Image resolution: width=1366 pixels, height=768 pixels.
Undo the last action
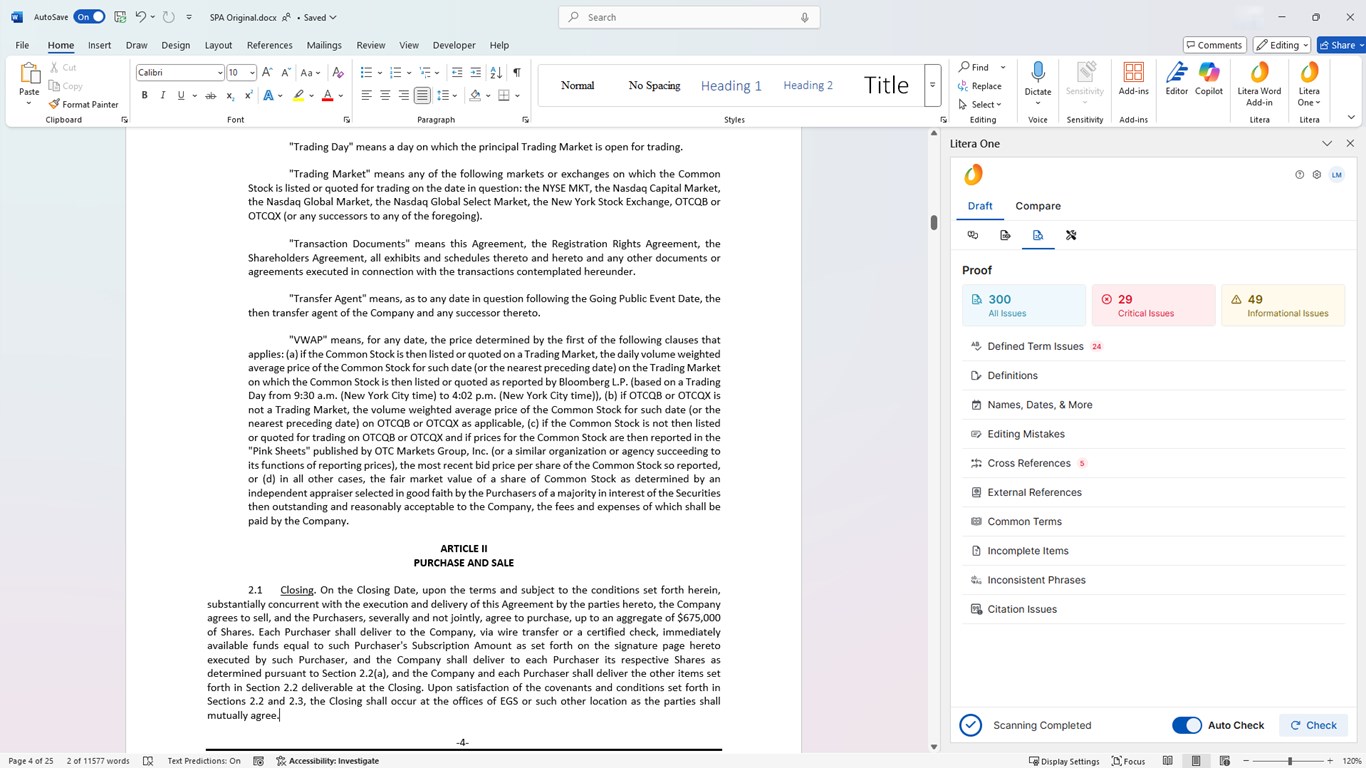coord(140,17)
